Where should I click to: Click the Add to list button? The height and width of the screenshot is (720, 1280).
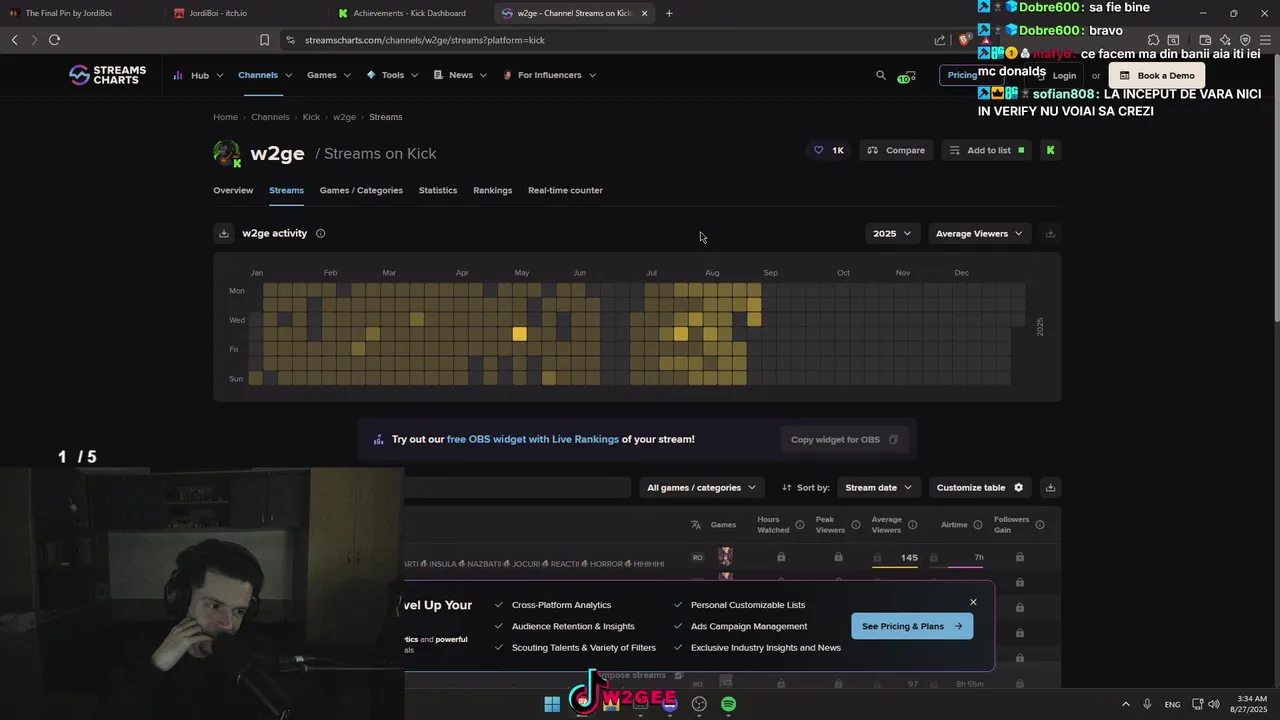tap(986, 150)
